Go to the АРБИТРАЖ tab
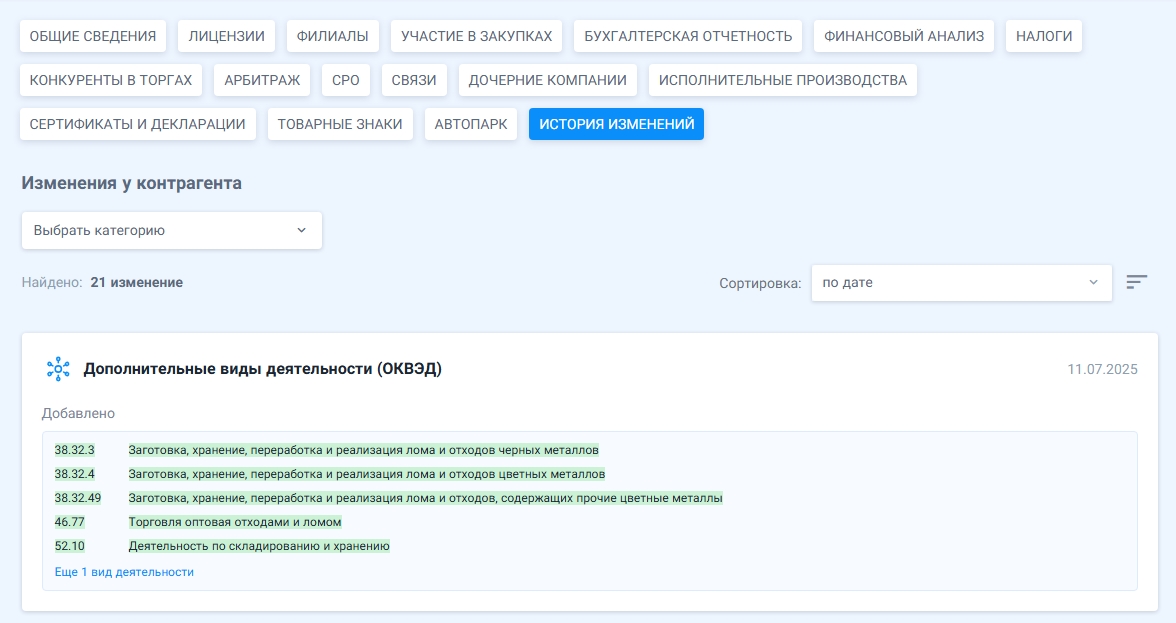The height and width of the screenshot is (623, 1176). [262, 80]
